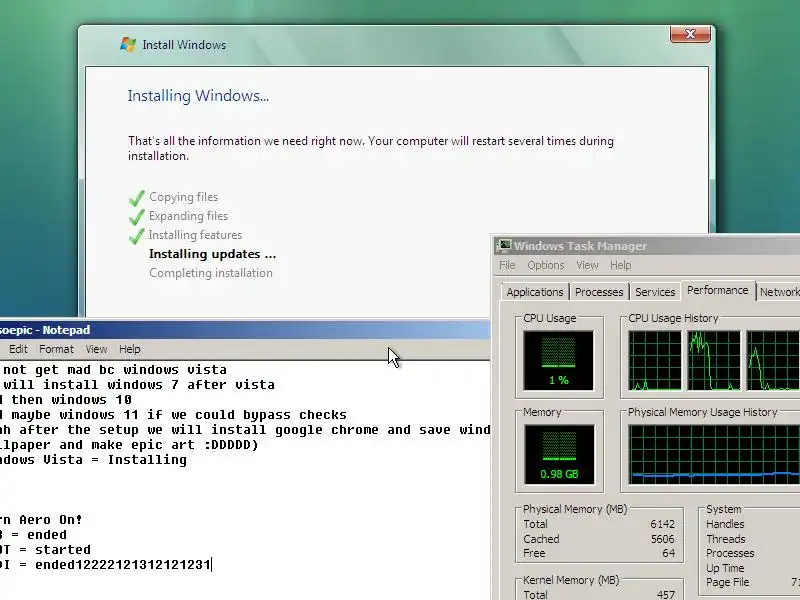Click the Physical Memory Usage History graph
Screen dimensions: 800x600
pos(714,454)
